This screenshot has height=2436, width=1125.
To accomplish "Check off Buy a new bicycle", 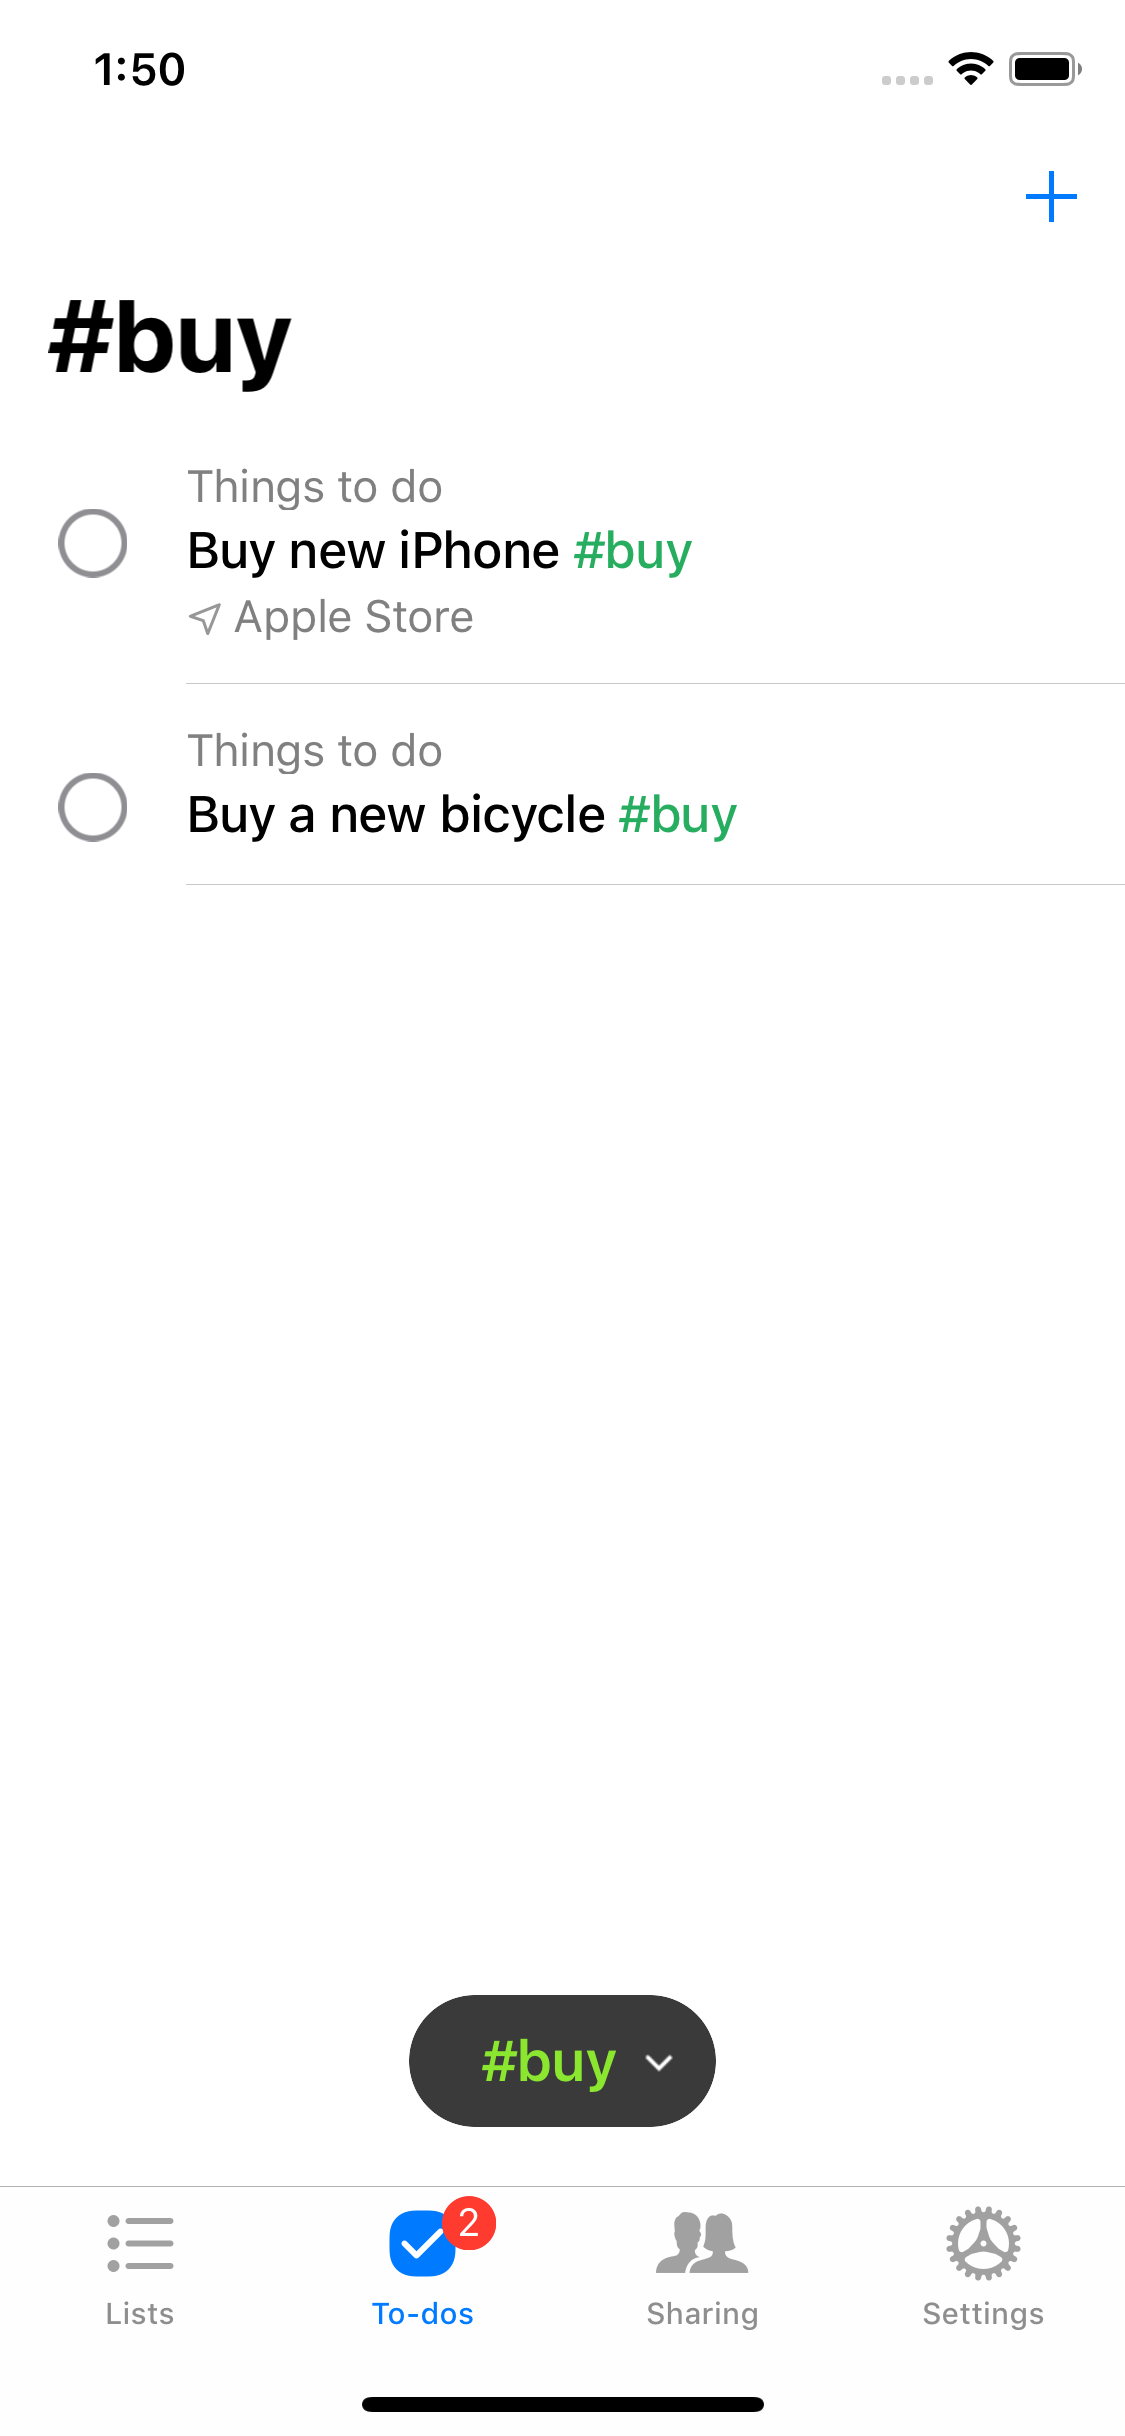I will pyautogui.click(x=93, y=808).
